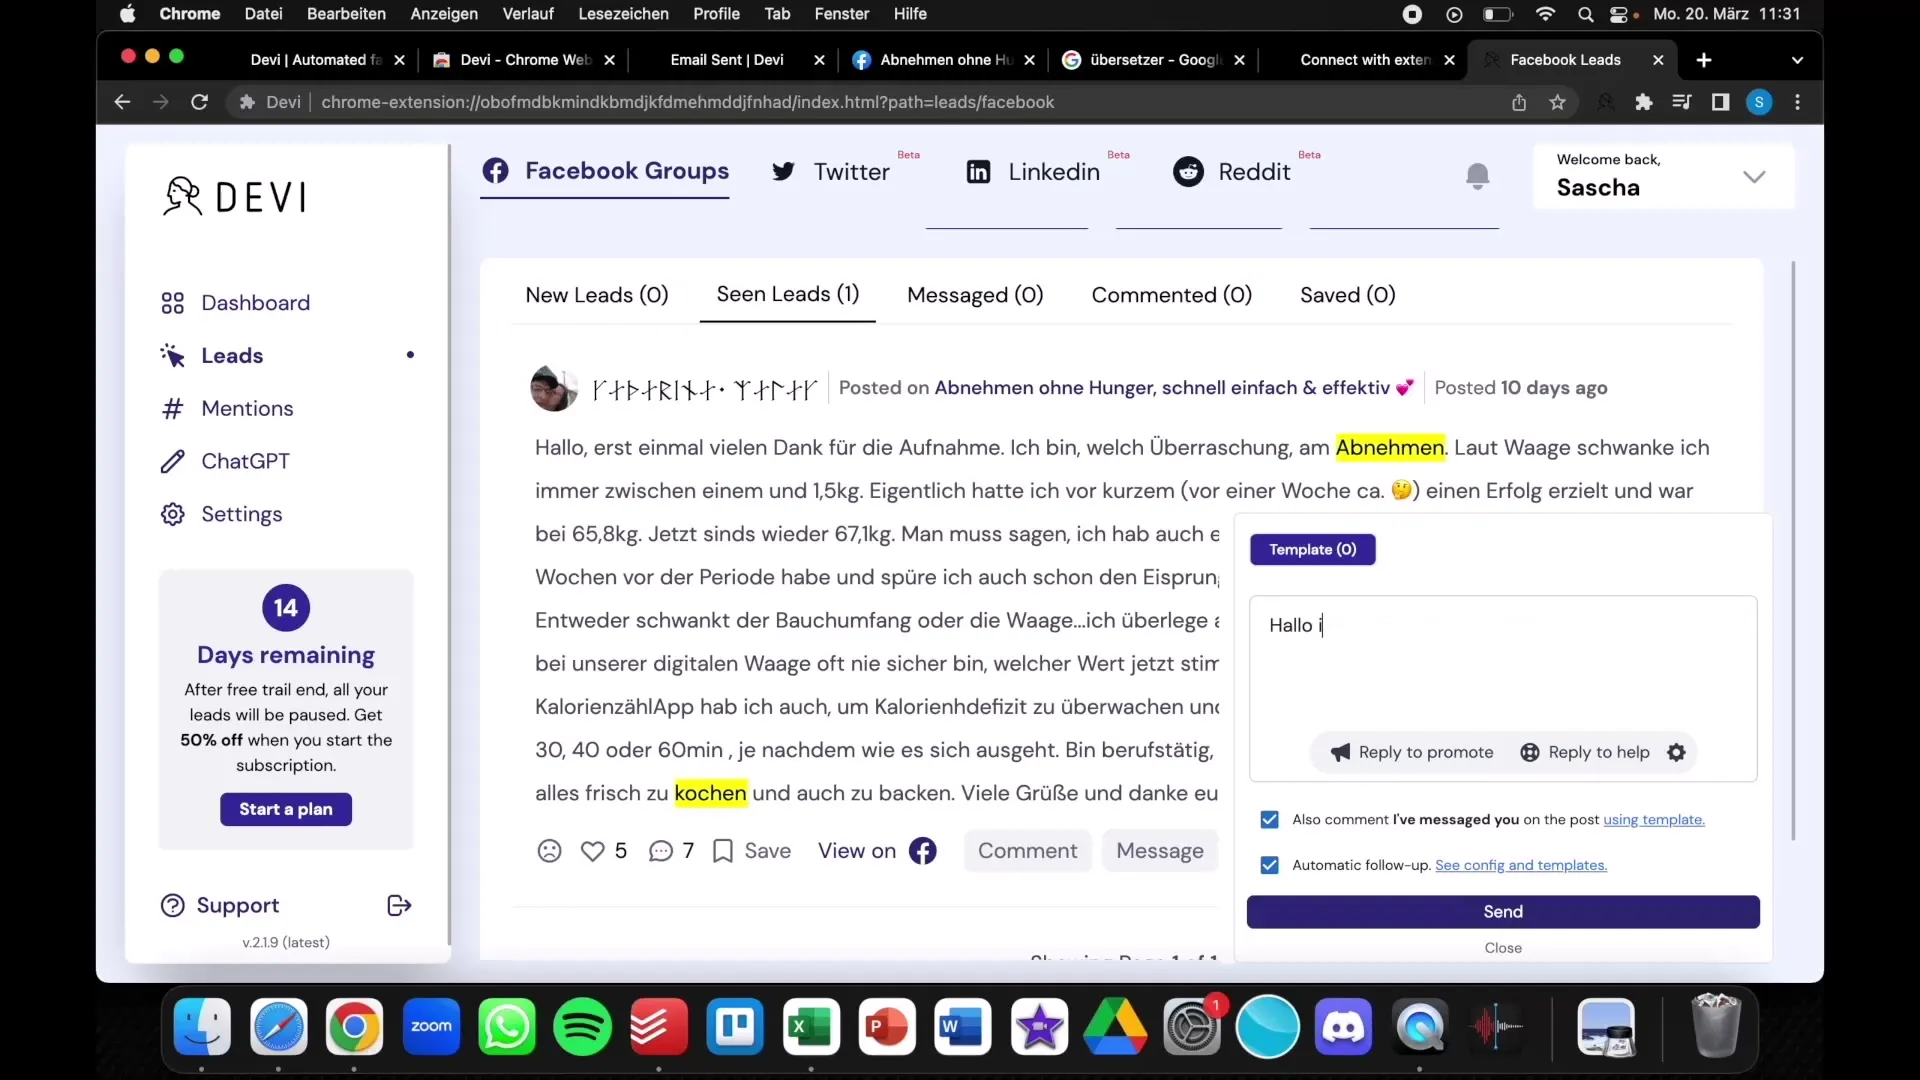Click the Send button

coord(1502,912)
